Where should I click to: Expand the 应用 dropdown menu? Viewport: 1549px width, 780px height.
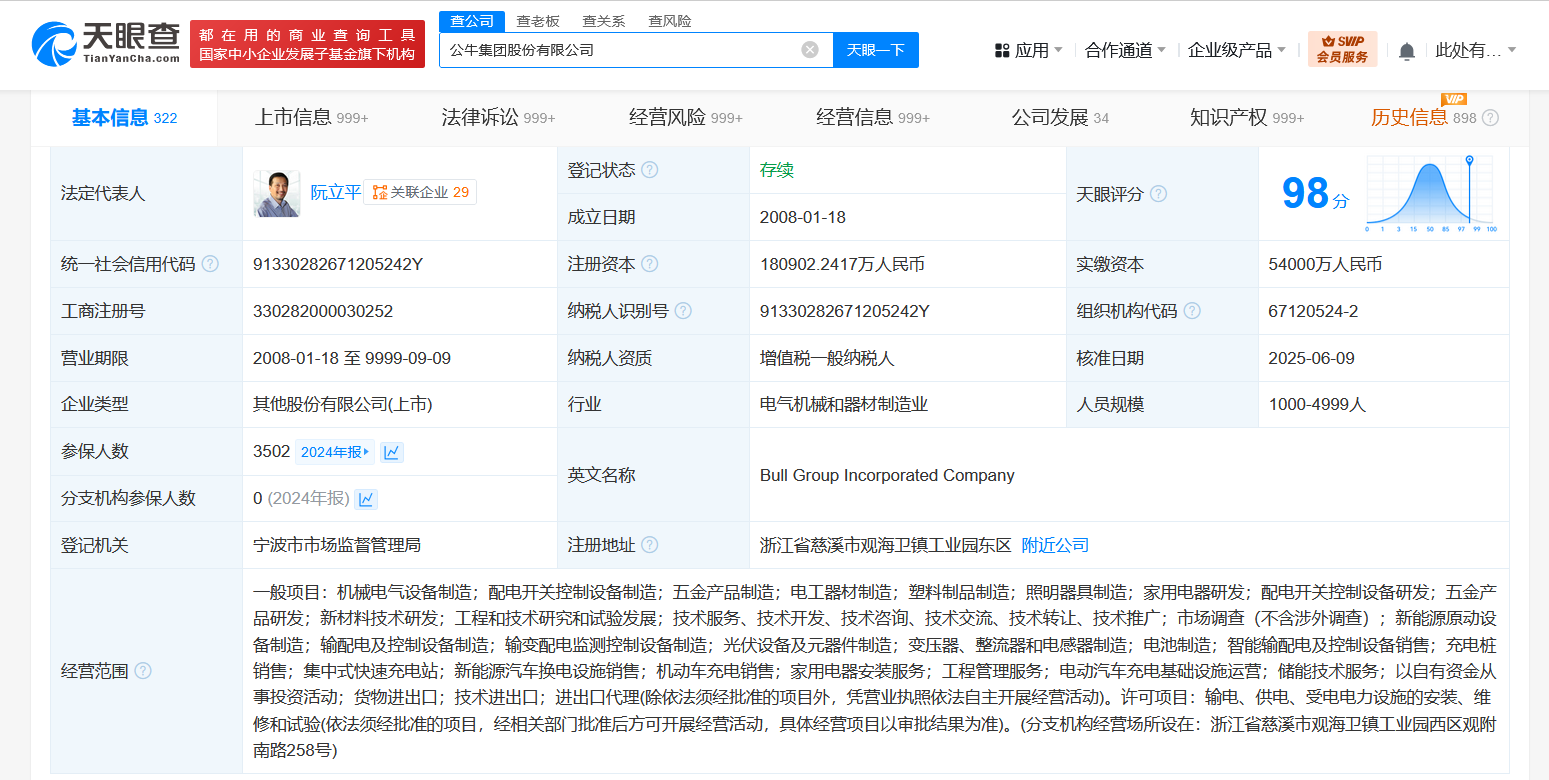point(1029,50)
